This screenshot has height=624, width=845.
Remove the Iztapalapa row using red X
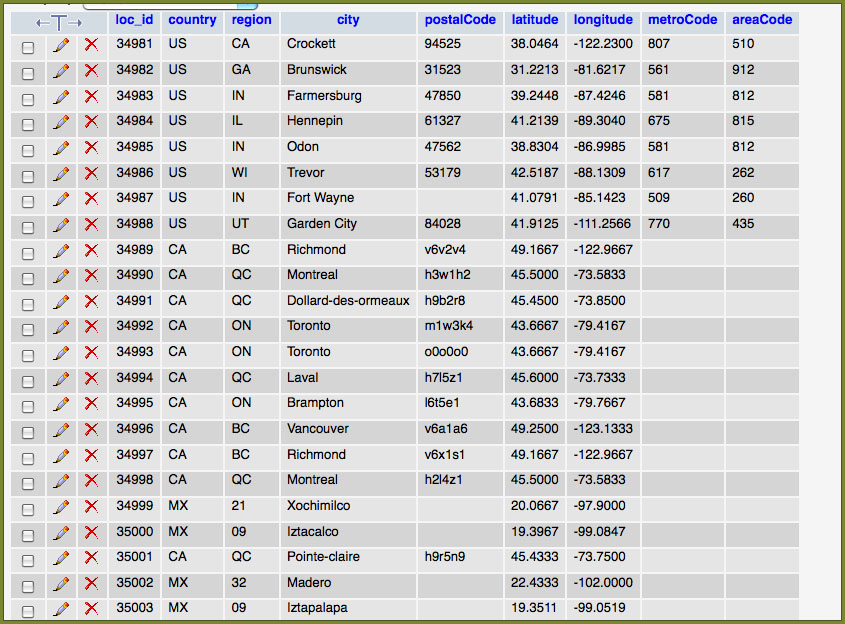point(91,608)
